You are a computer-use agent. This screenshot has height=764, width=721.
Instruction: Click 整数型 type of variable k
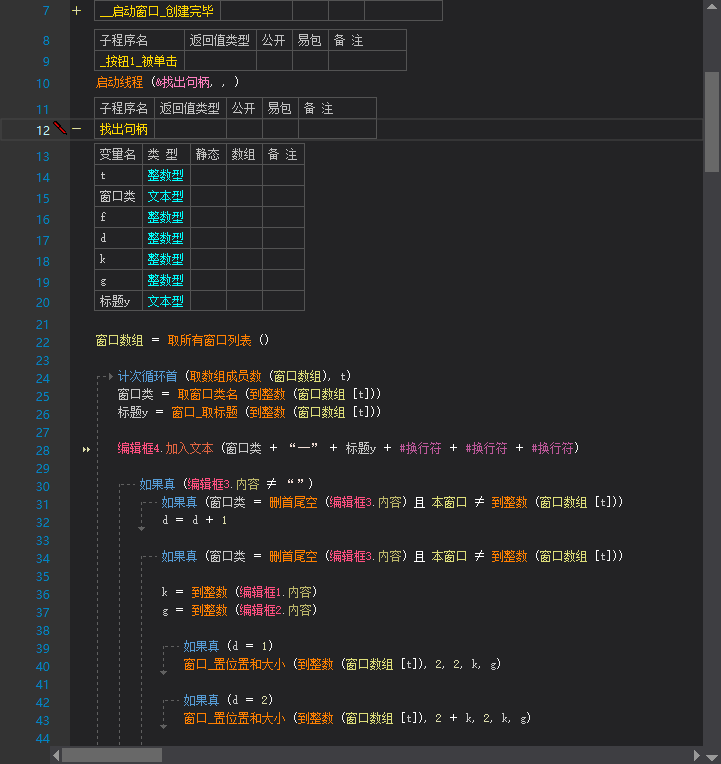tap(166, 259)
